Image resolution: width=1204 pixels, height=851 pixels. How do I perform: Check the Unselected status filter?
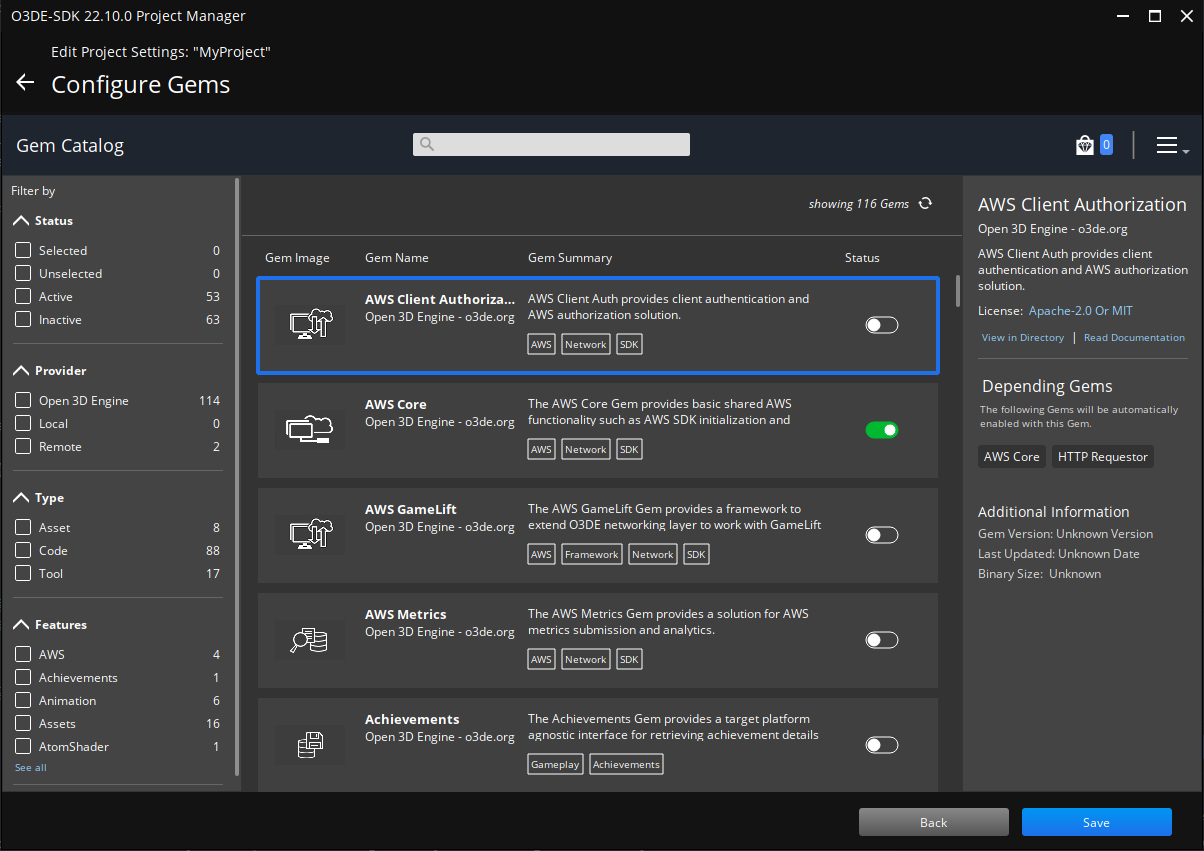(23, 273)
